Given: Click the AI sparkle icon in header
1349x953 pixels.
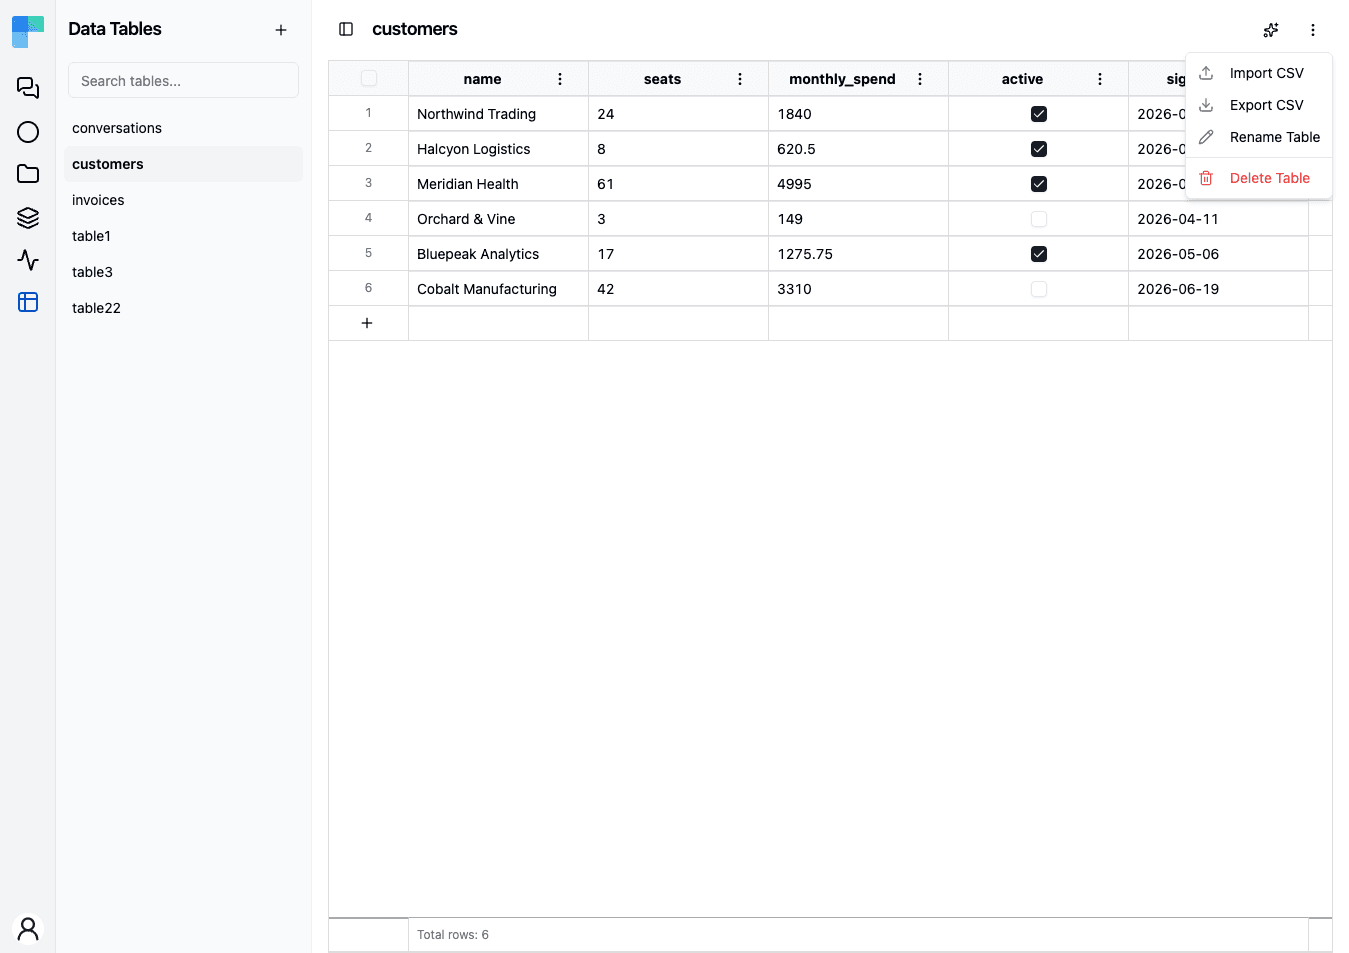Looking at the screenshot, I should pyautogui.click(x=1271, y=30).
